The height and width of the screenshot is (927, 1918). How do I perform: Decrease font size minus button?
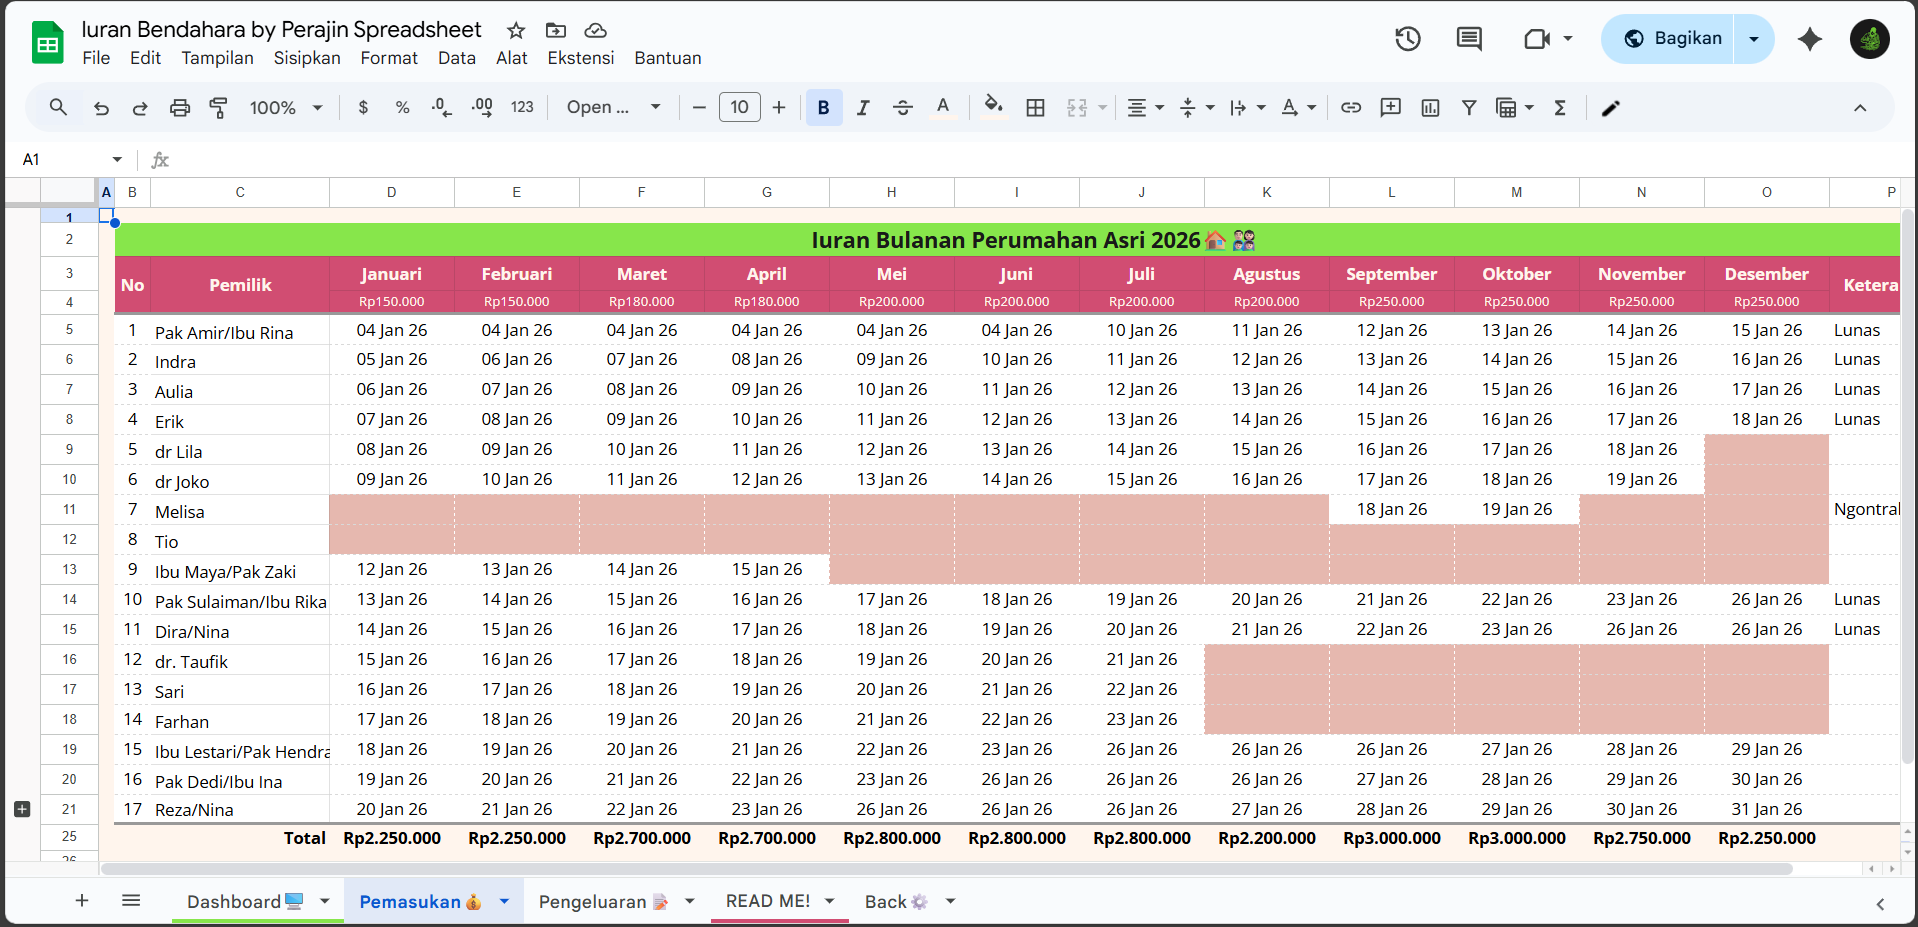(699, 107)
